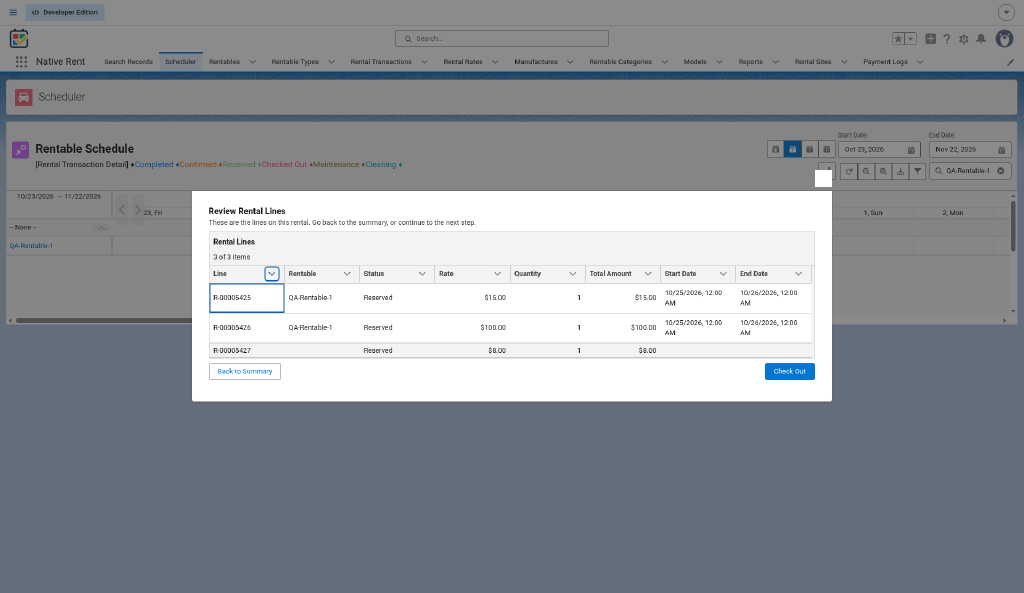This screenshot has height=593, width=1024.
Task: Click the zoom in magnifier icon
Action: click(x=883, y=171)
